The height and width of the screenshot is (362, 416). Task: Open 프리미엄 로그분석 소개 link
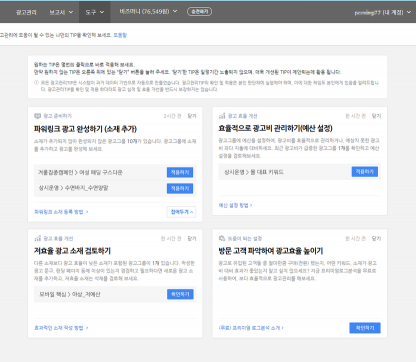[251, 328]
